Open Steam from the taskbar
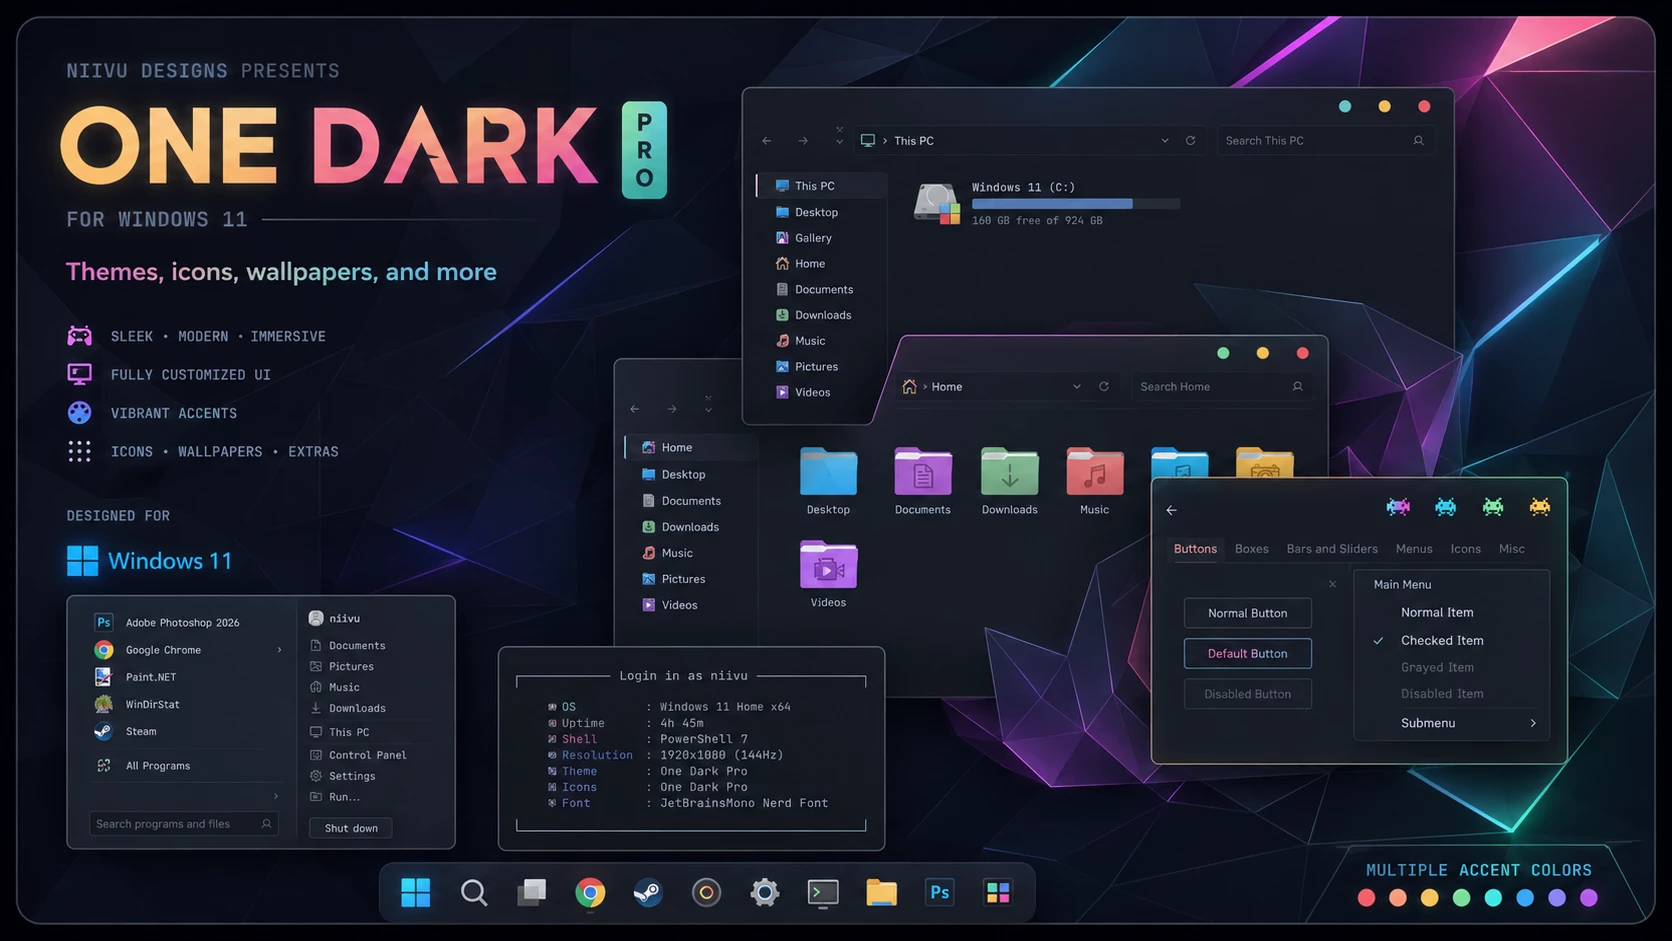1672x941 pixels. (648, 892)
